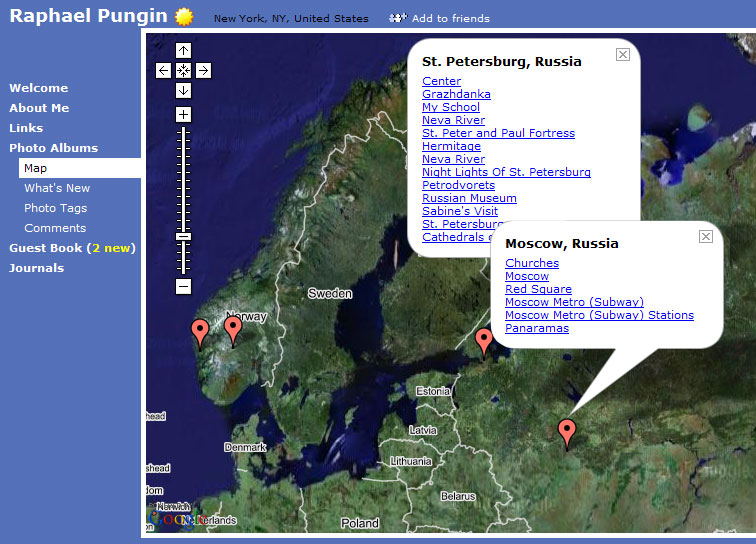Viewport: 756px width, 544px height.
Task: Open Moscow Metro (Subway) Stations link
Action: point(600,315)
